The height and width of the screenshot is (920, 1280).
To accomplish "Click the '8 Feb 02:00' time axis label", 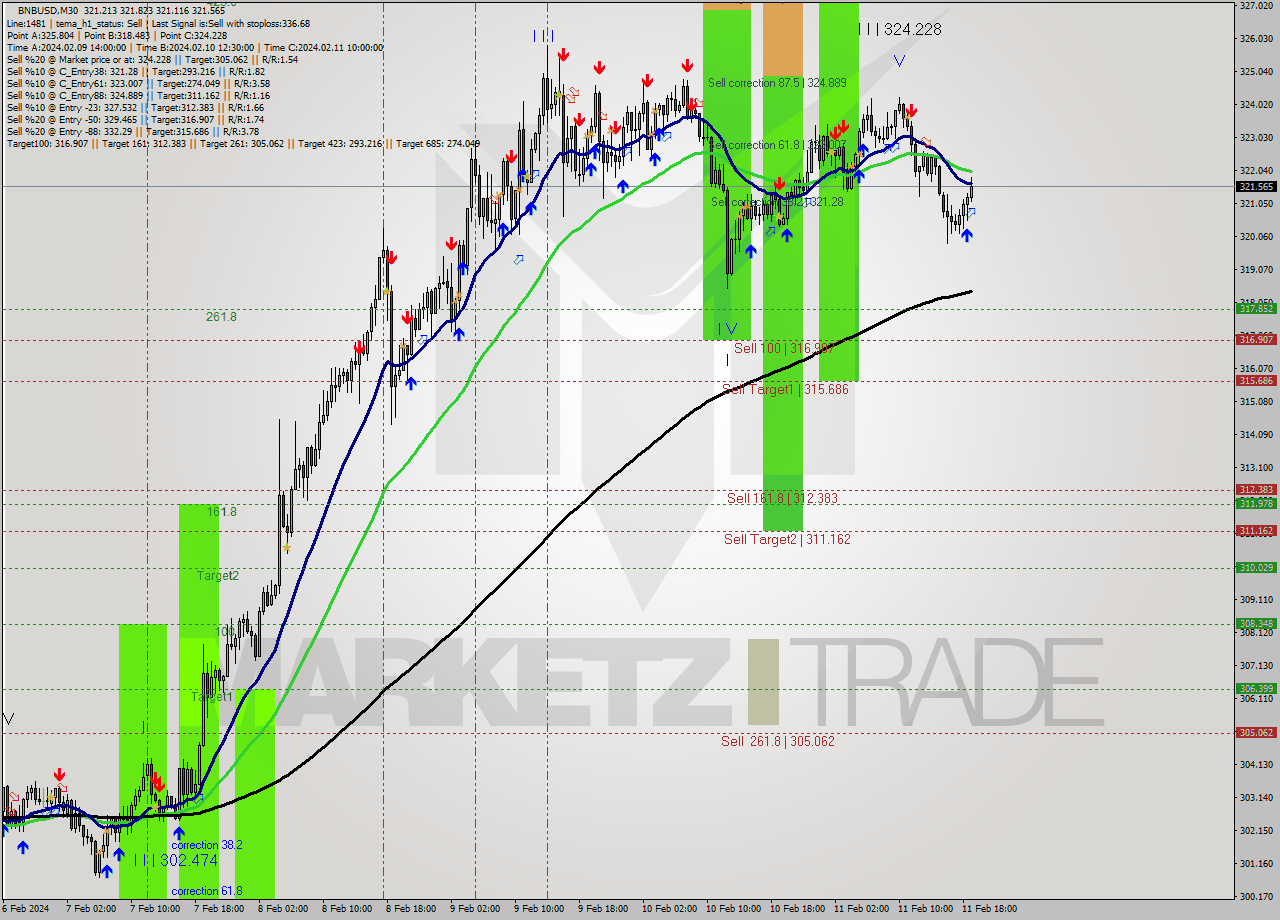I will click(283, 909).
